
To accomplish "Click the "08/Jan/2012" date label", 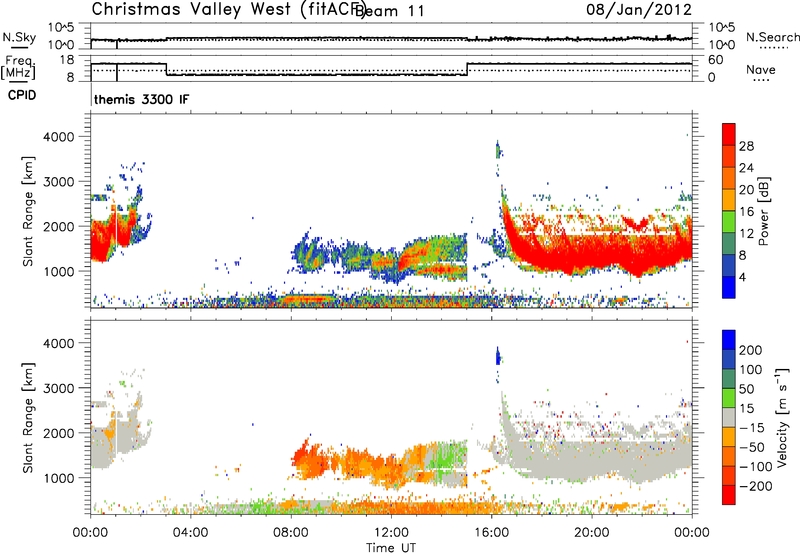I will 639,9.
